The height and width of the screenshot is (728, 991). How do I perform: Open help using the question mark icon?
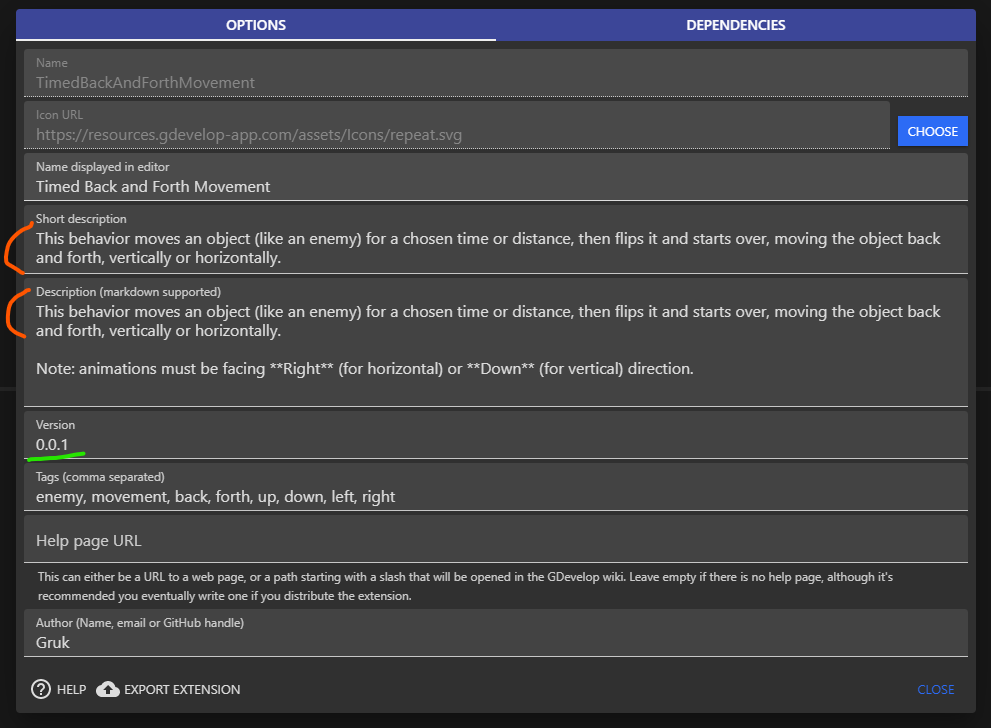pos(40,689)
